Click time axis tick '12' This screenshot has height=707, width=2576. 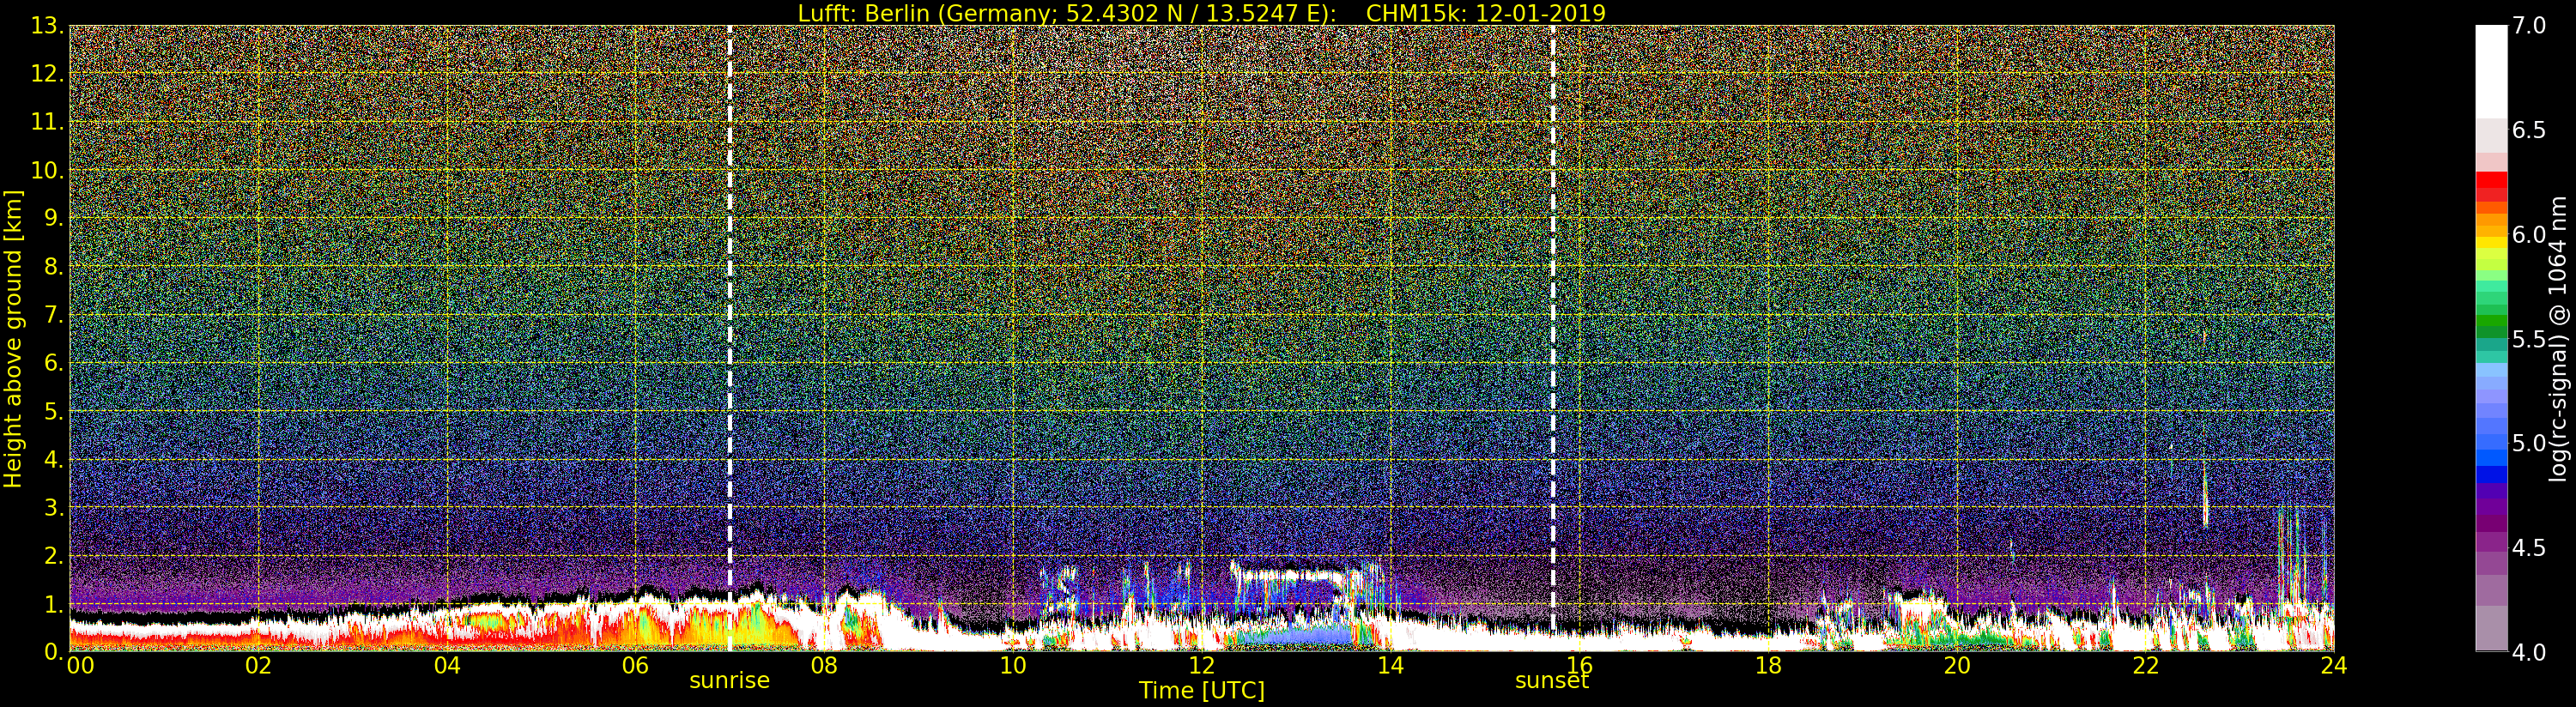(1201, 665)
